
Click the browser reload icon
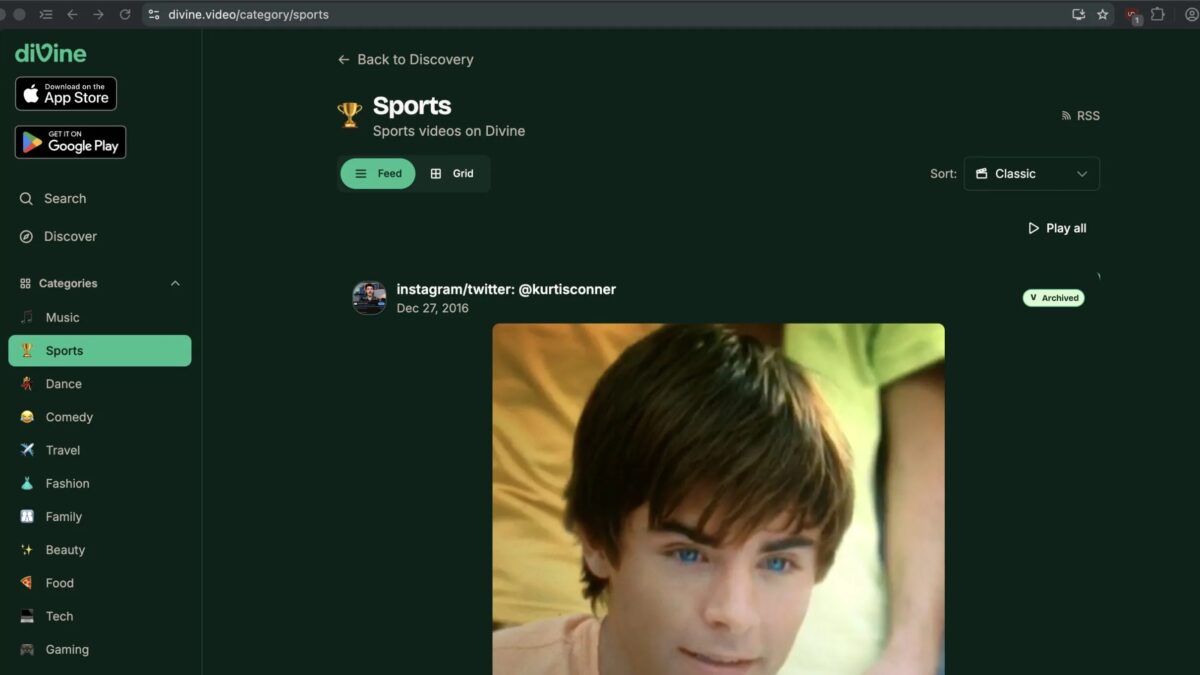[x=125, y=15]
